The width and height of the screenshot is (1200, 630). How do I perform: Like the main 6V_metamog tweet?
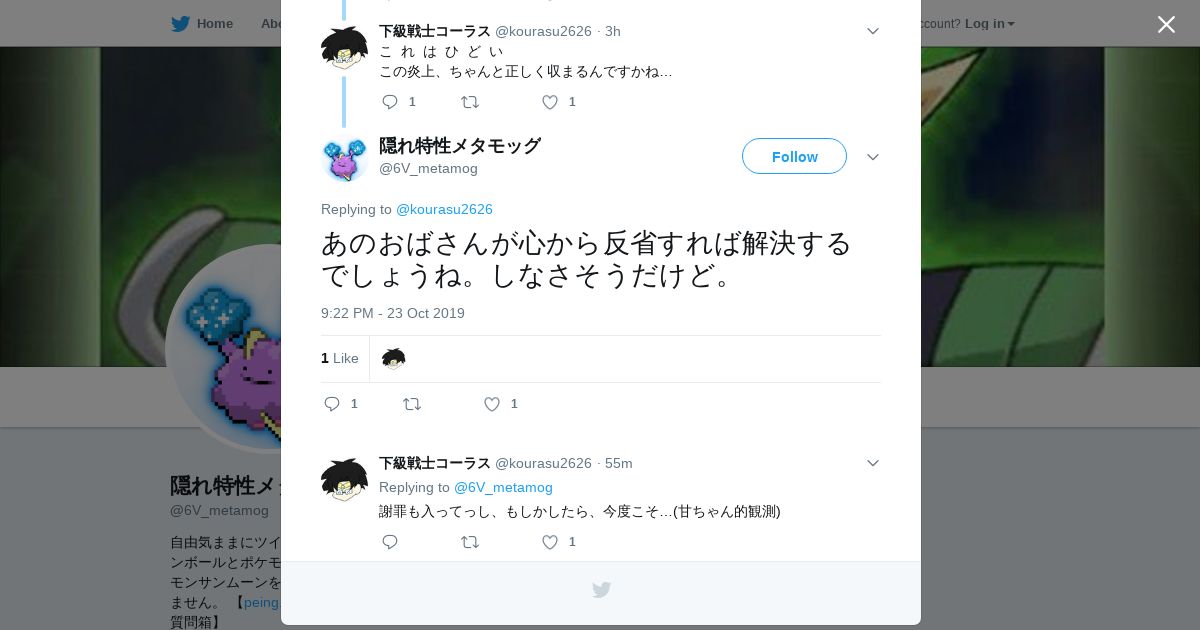pyautogui.click(x=492, y=404)
